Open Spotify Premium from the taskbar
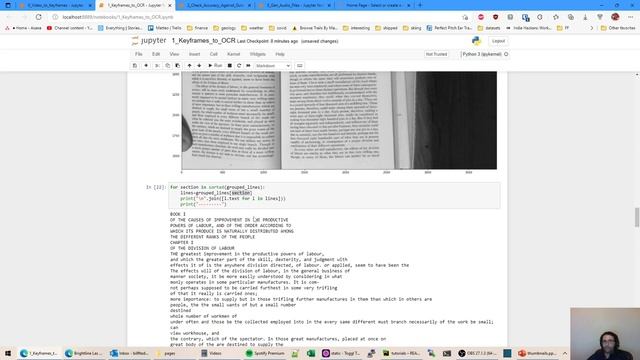640x360 pixels. [264, 353]
